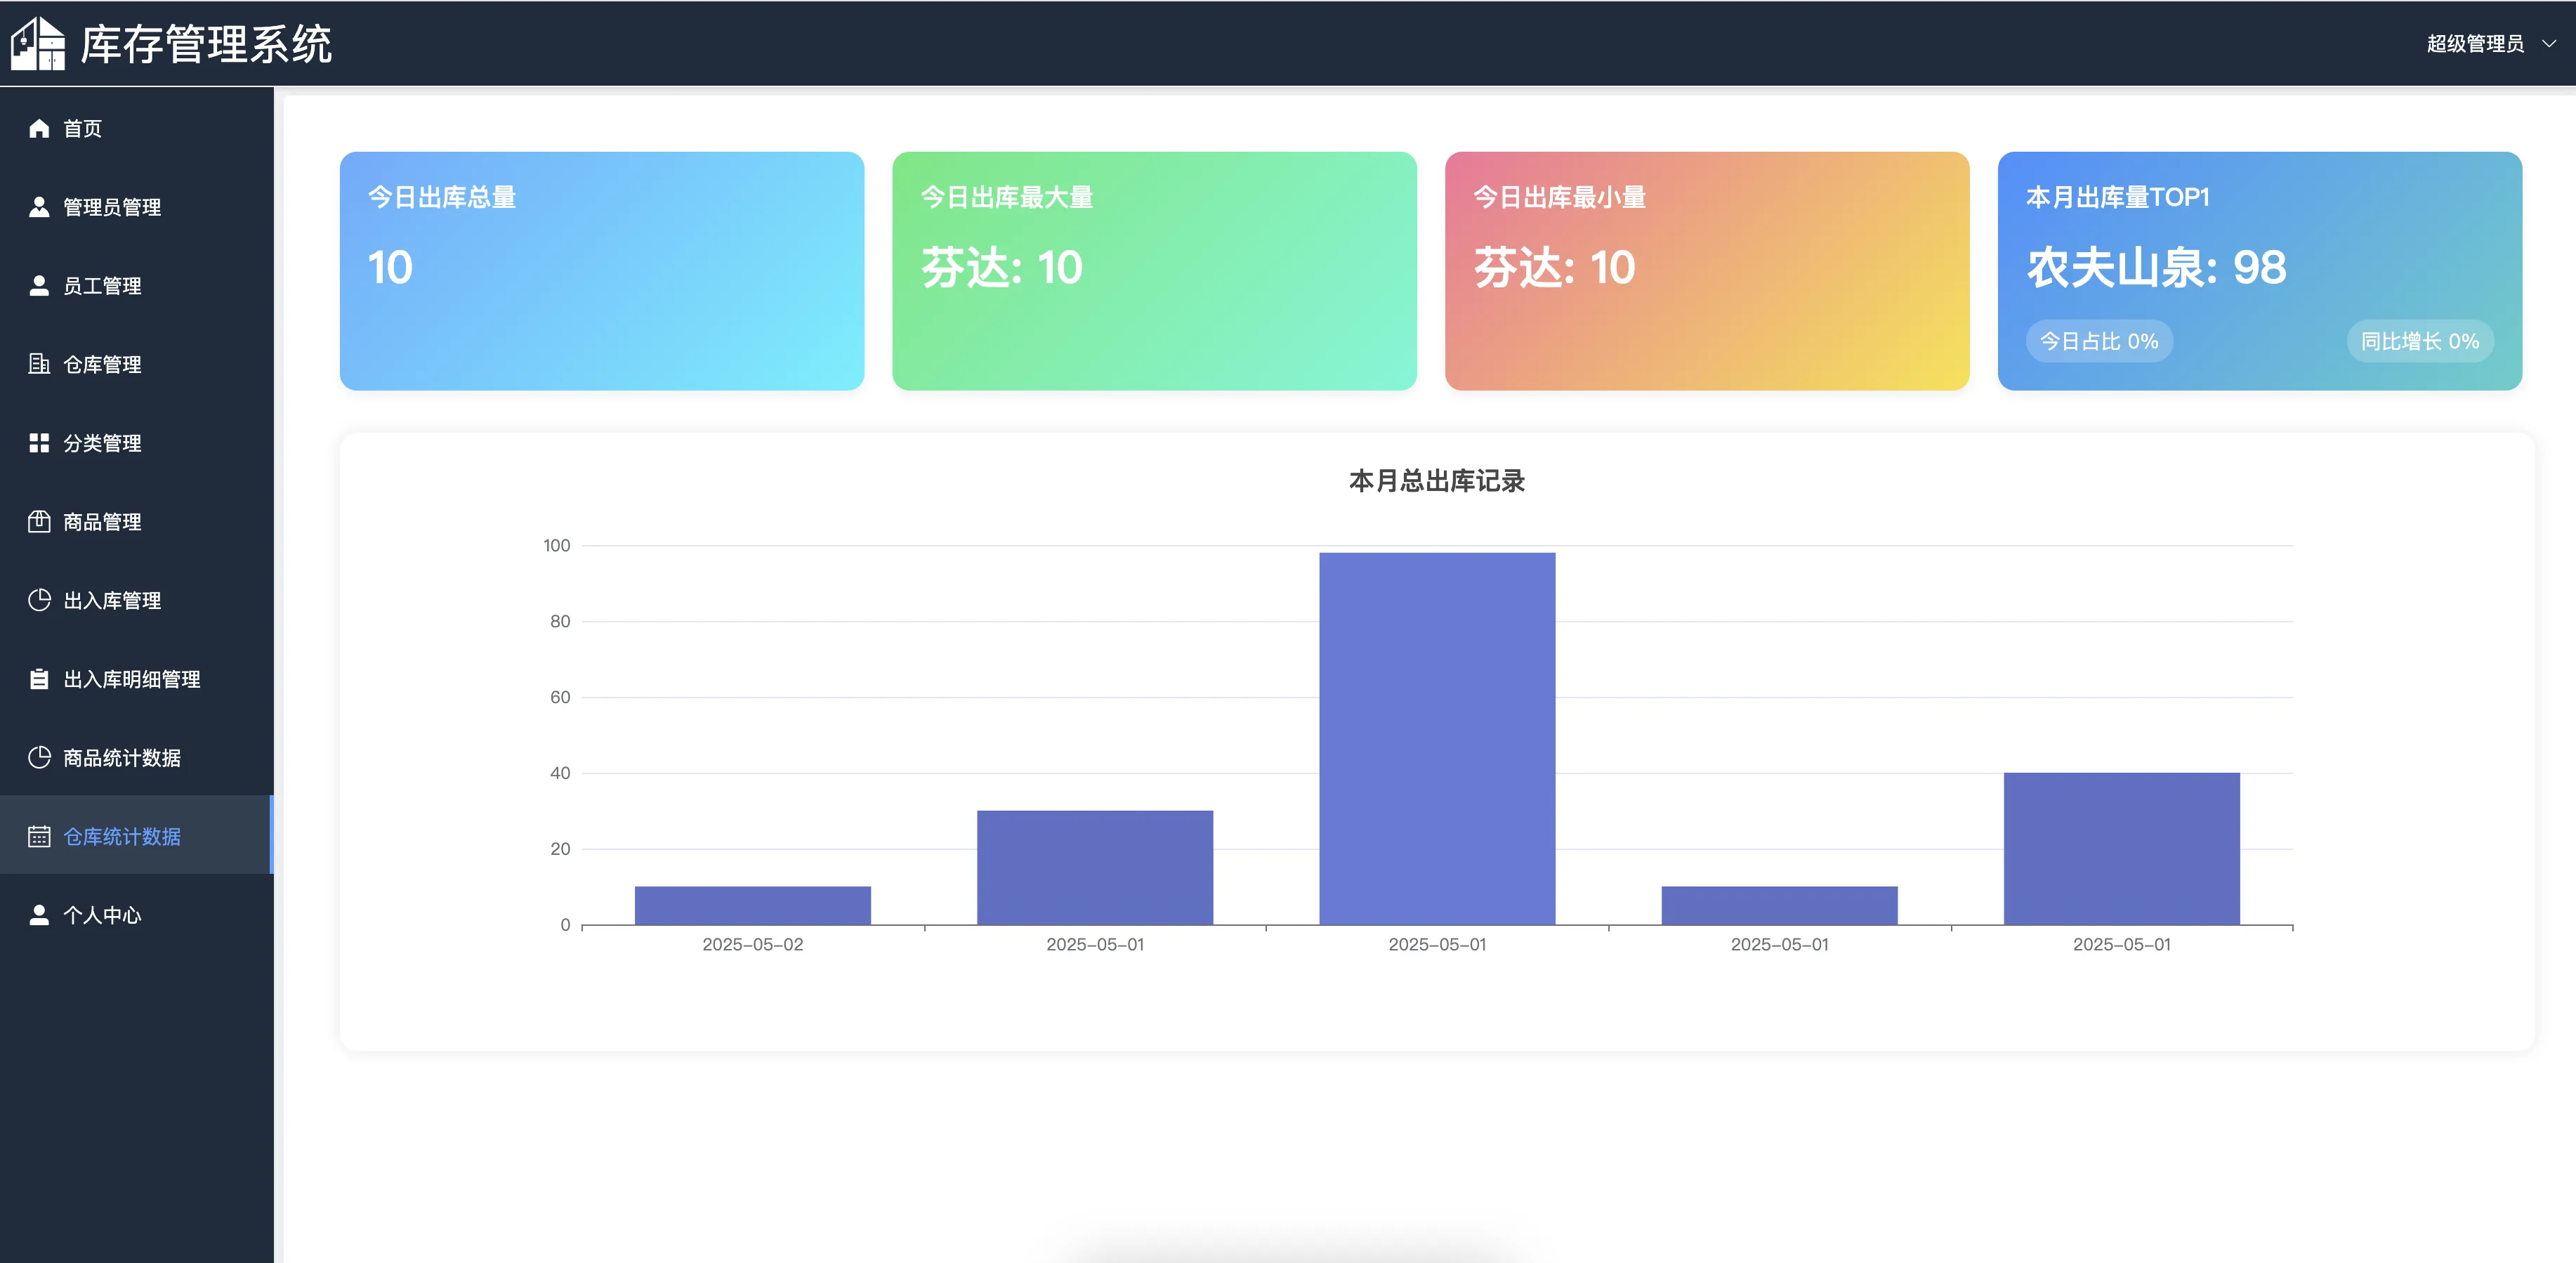Viewport: 2576px width, 1263px height.
Task: Click the 2025-05-02 chart bar
Action: pyautogui.click(x=752, y=905)
